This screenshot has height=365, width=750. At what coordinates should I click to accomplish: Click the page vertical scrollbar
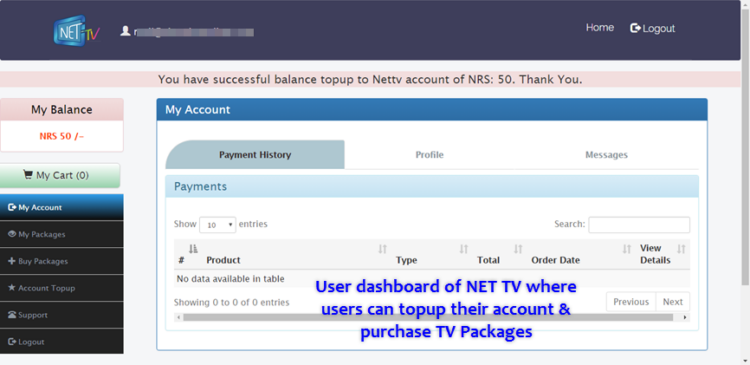[x=745, y=146]
